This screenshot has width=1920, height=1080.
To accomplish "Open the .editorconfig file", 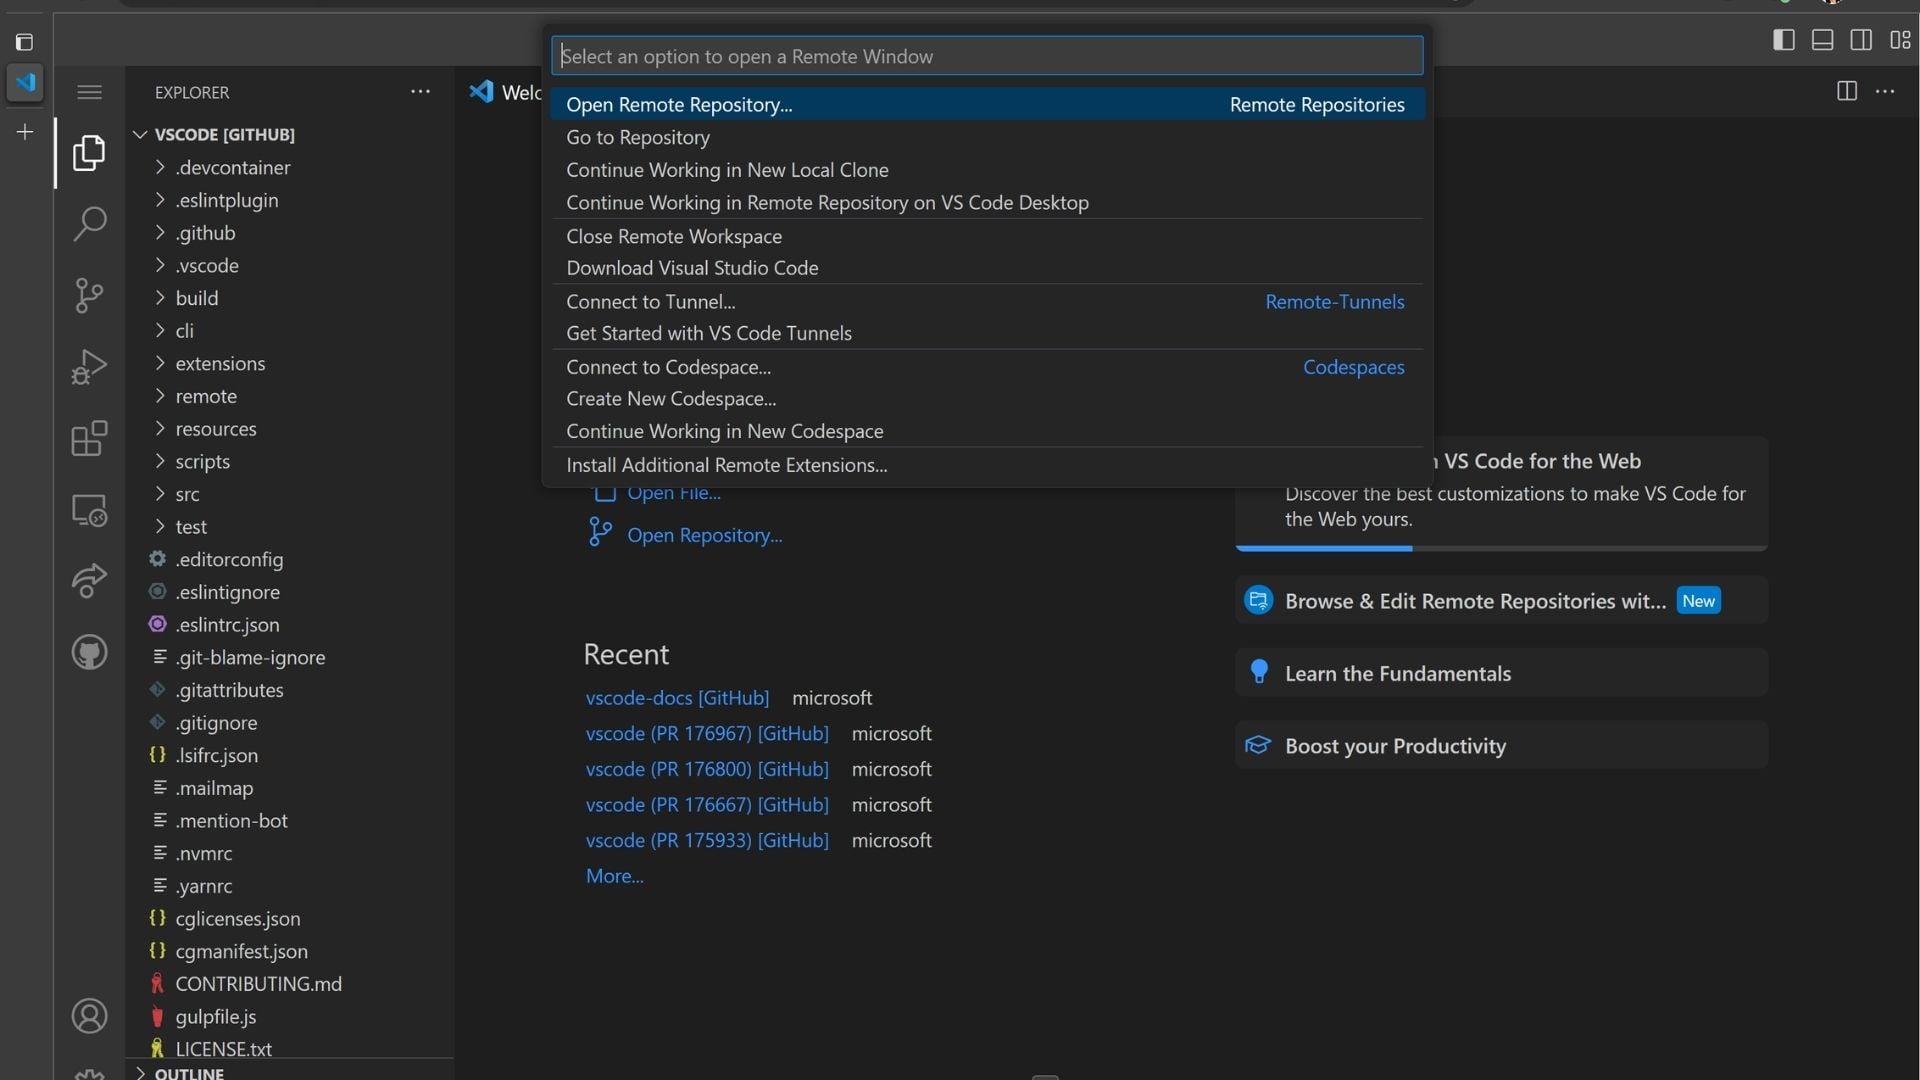I will [x=229, y=559].
